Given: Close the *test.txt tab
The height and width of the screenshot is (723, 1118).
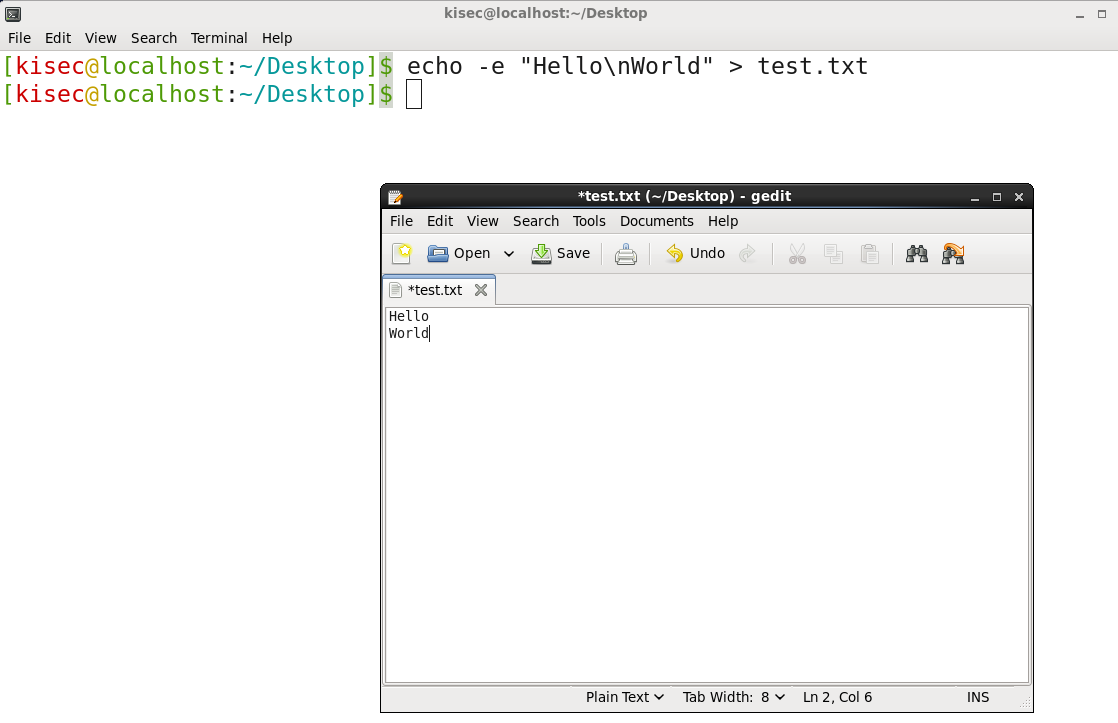Looking at the screenshot, I should pos(481,290).
